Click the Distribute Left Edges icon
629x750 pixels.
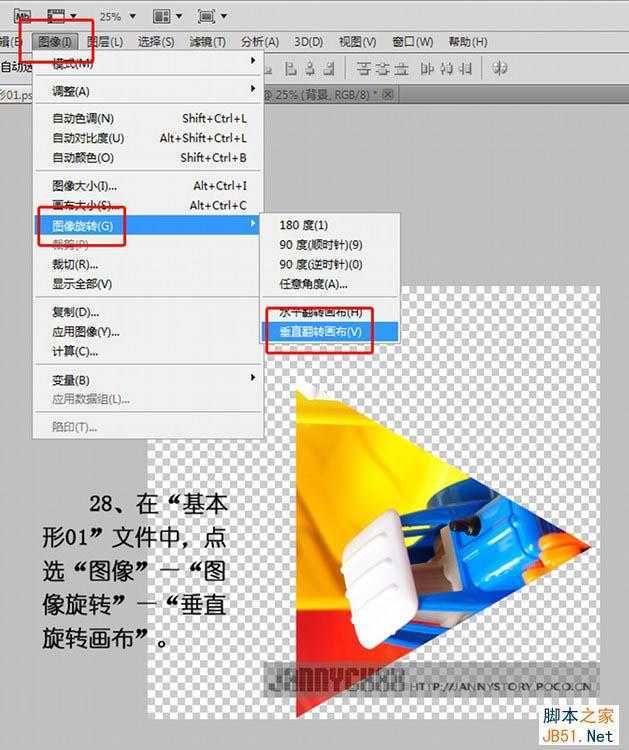[x=427, y=69]
